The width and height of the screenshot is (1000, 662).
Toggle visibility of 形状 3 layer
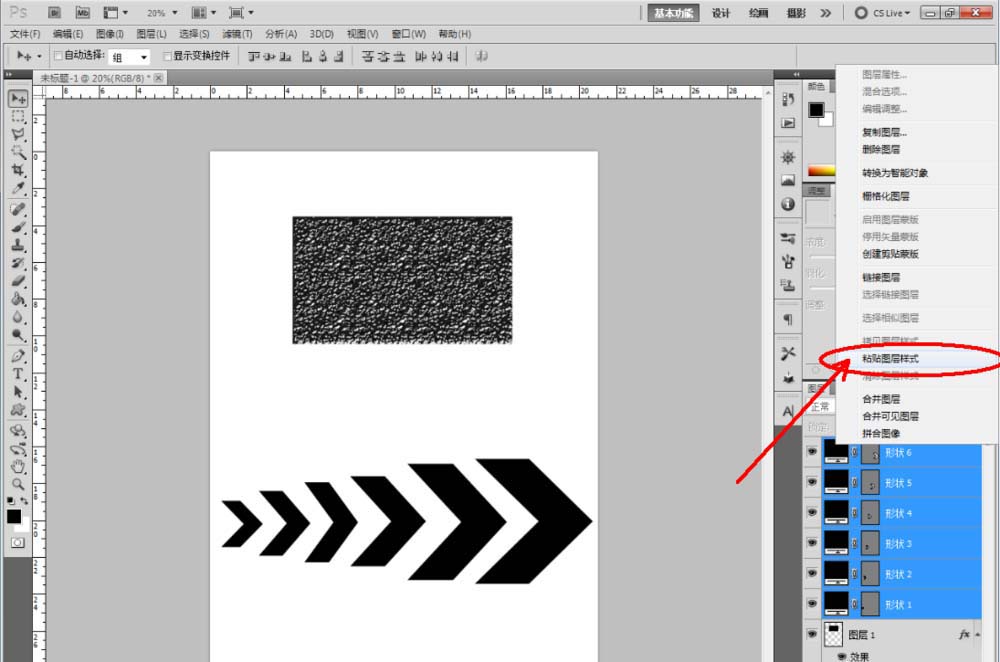pyautogui.click(x=811, y=544)
